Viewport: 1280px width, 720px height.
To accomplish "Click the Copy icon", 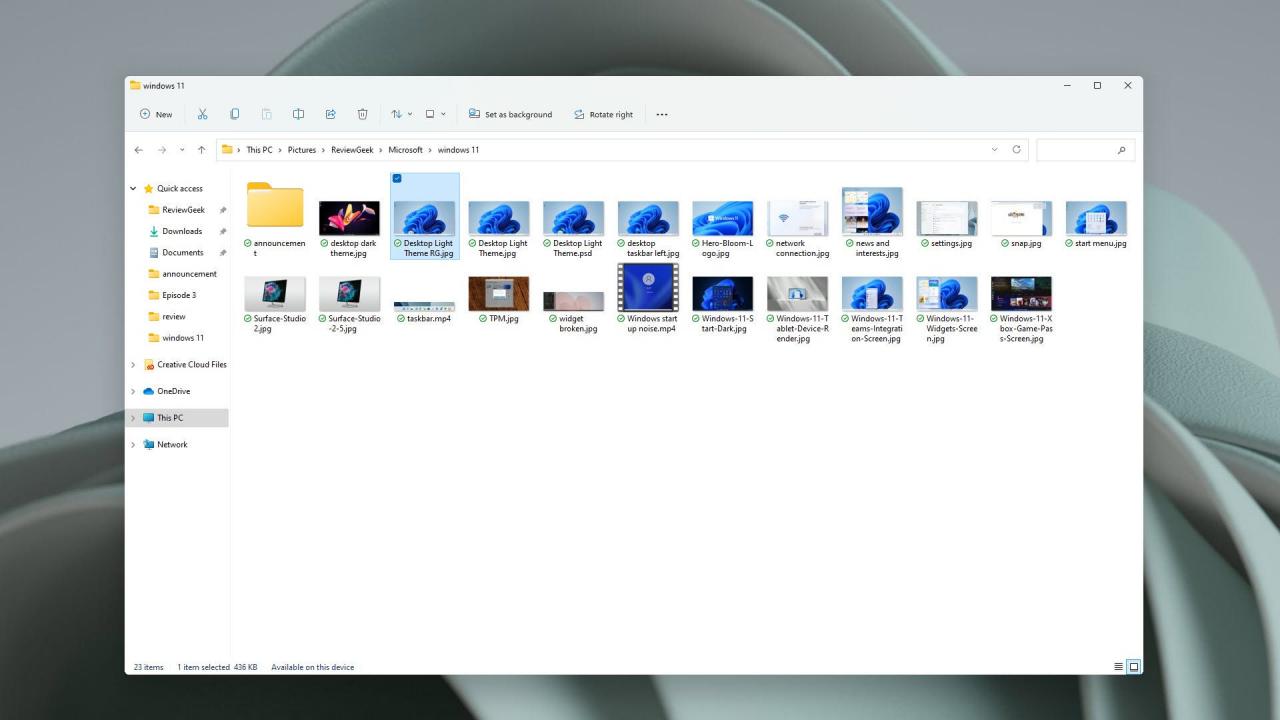I will [234, 114].
